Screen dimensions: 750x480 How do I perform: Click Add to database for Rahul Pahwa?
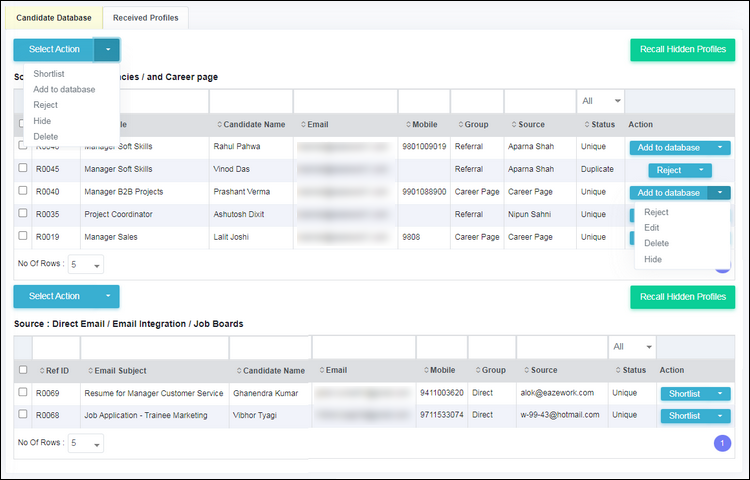click(x=669, y=148)
